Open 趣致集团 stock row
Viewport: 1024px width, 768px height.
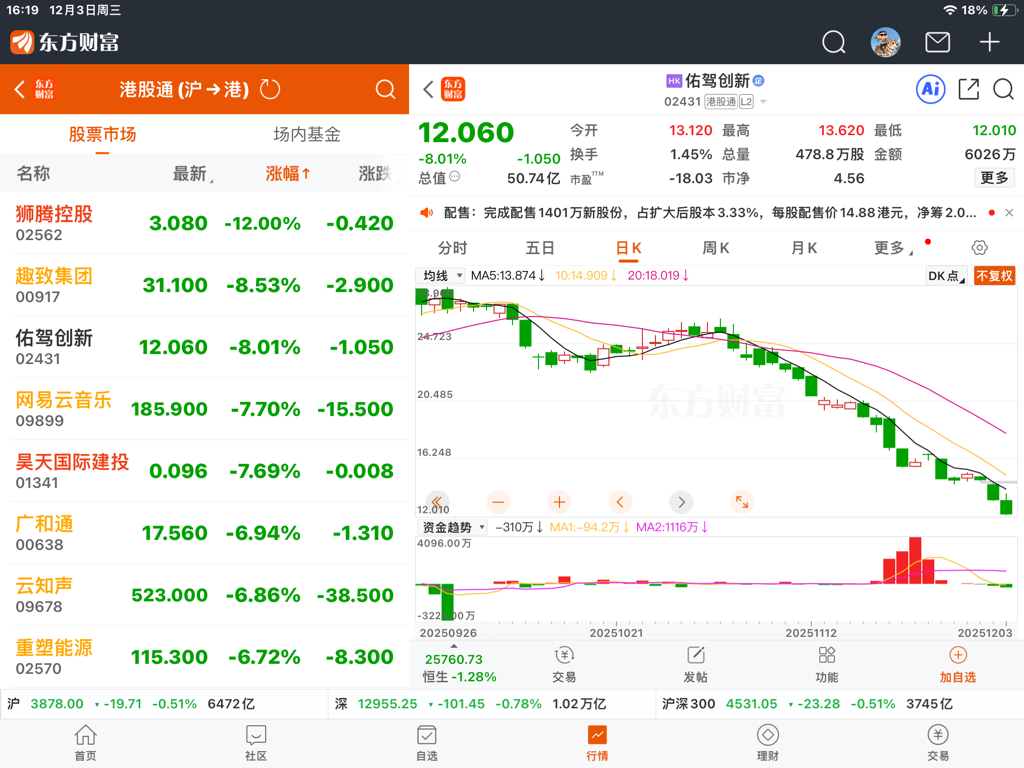point(204,285)
